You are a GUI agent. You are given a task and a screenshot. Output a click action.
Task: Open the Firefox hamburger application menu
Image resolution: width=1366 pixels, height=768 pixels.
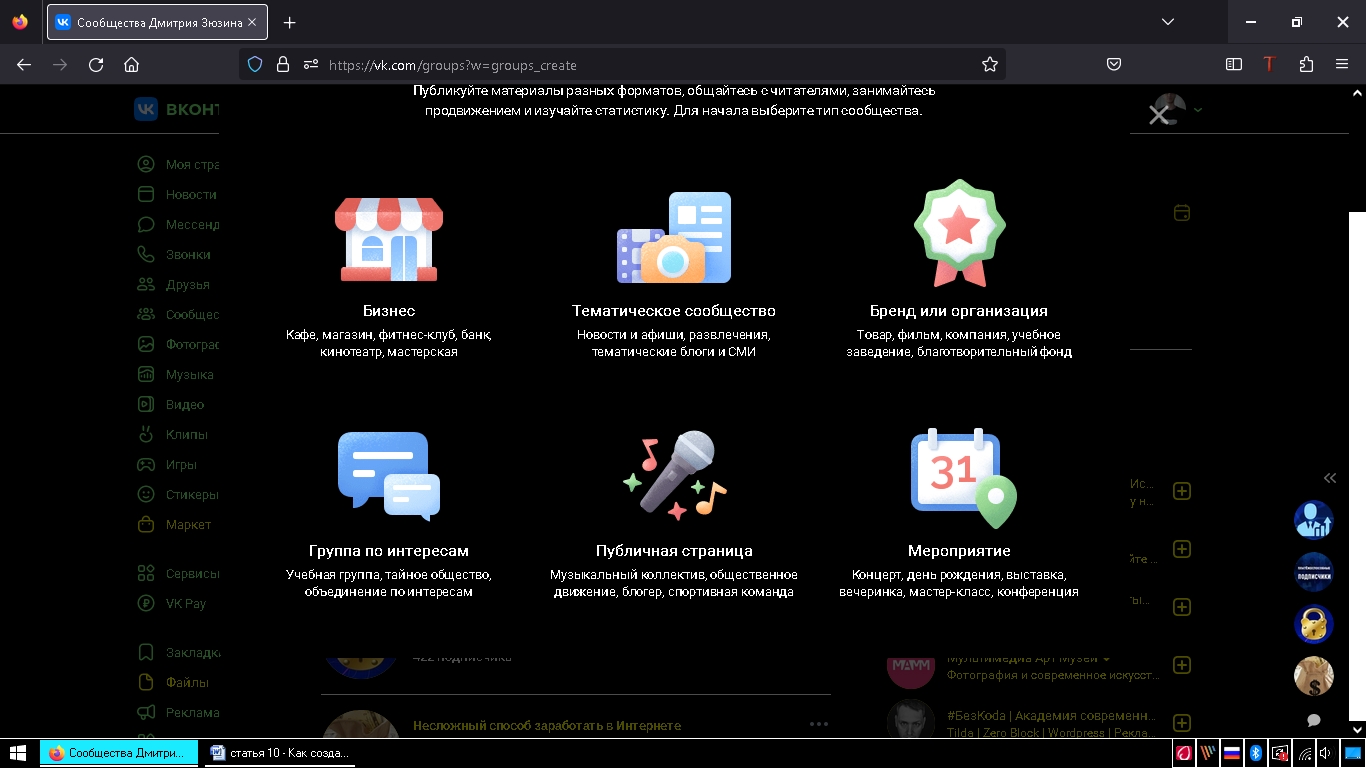[1342, 64]
